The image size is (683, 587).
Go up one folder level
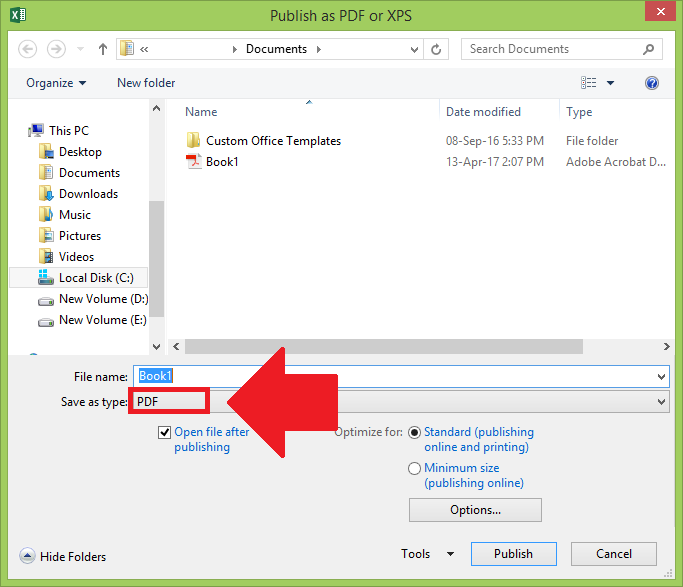point(103,49)
